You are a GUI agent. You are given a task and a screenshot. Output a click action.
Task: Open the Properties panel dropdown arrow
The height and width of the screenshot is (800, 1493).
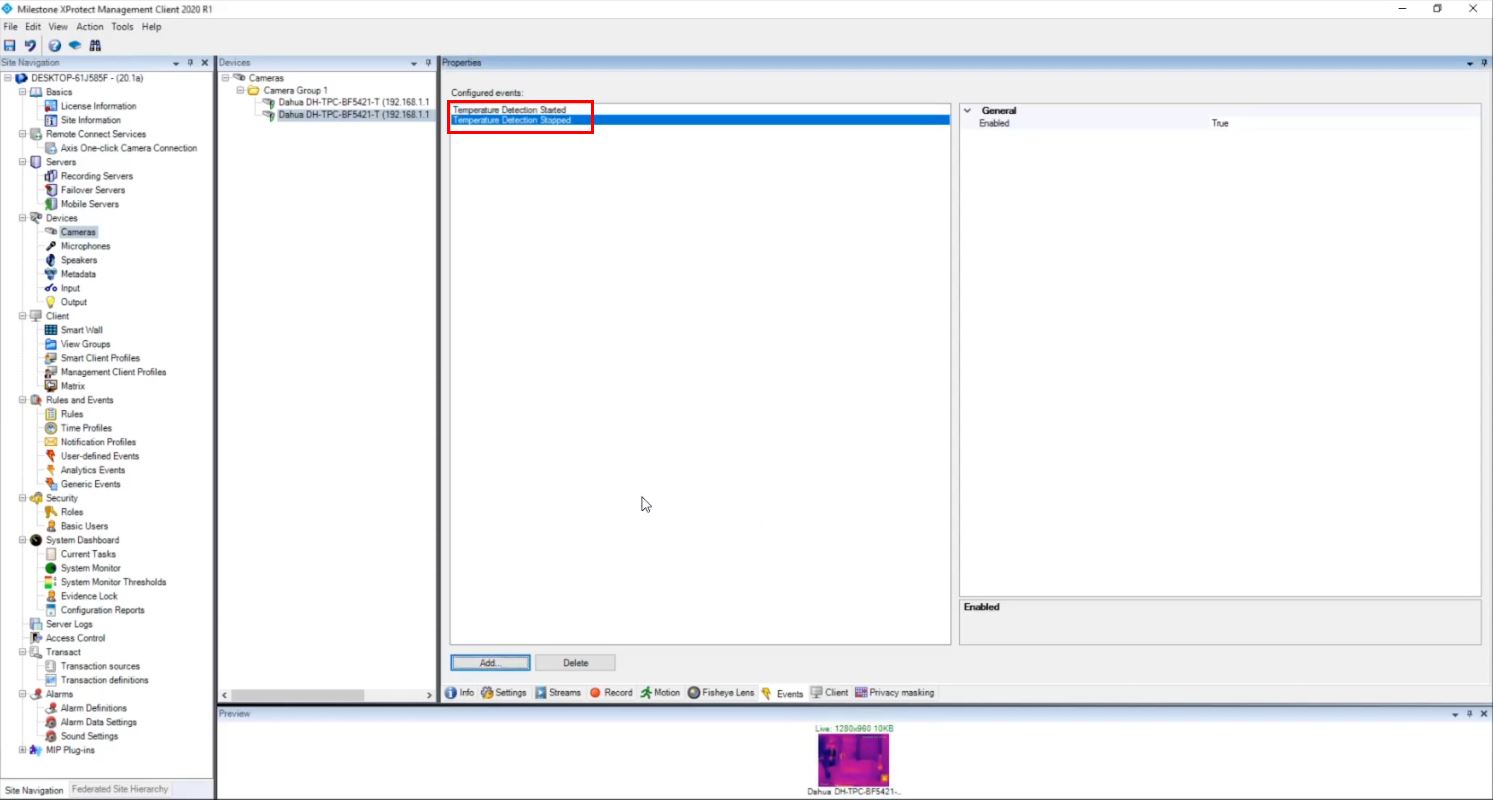(x=1470, y=63)
